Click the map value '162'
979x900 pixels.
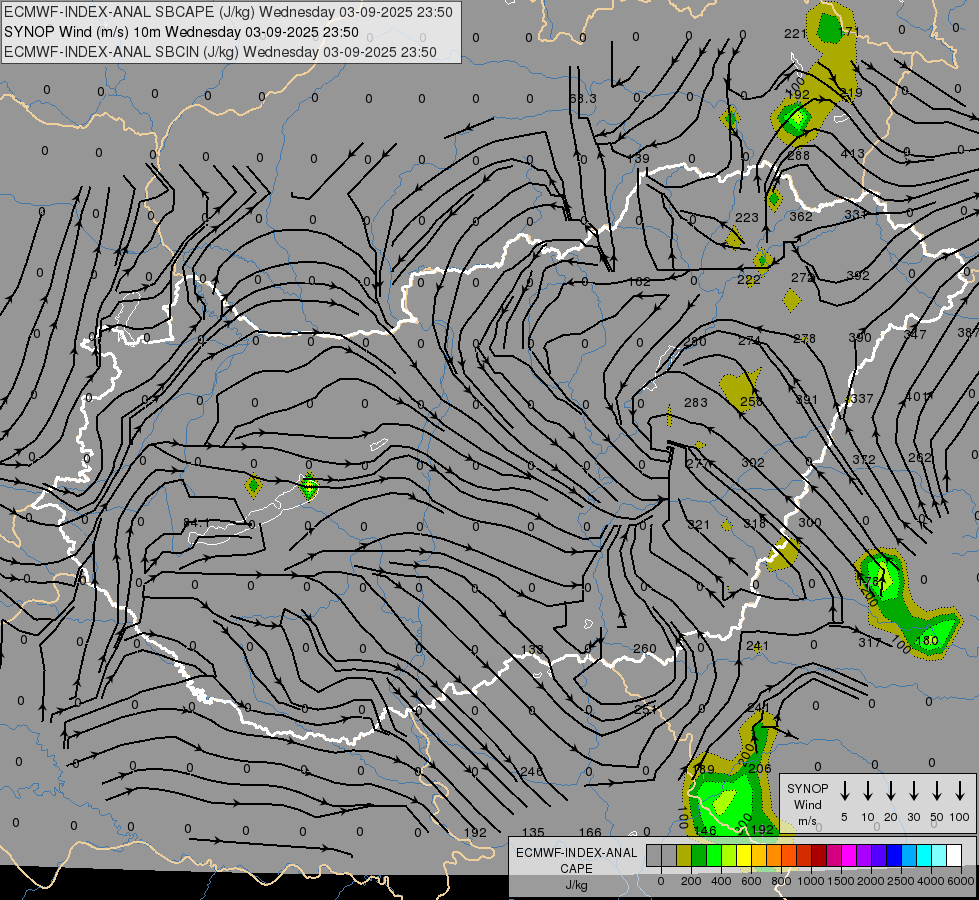click(x=639, y=281)
